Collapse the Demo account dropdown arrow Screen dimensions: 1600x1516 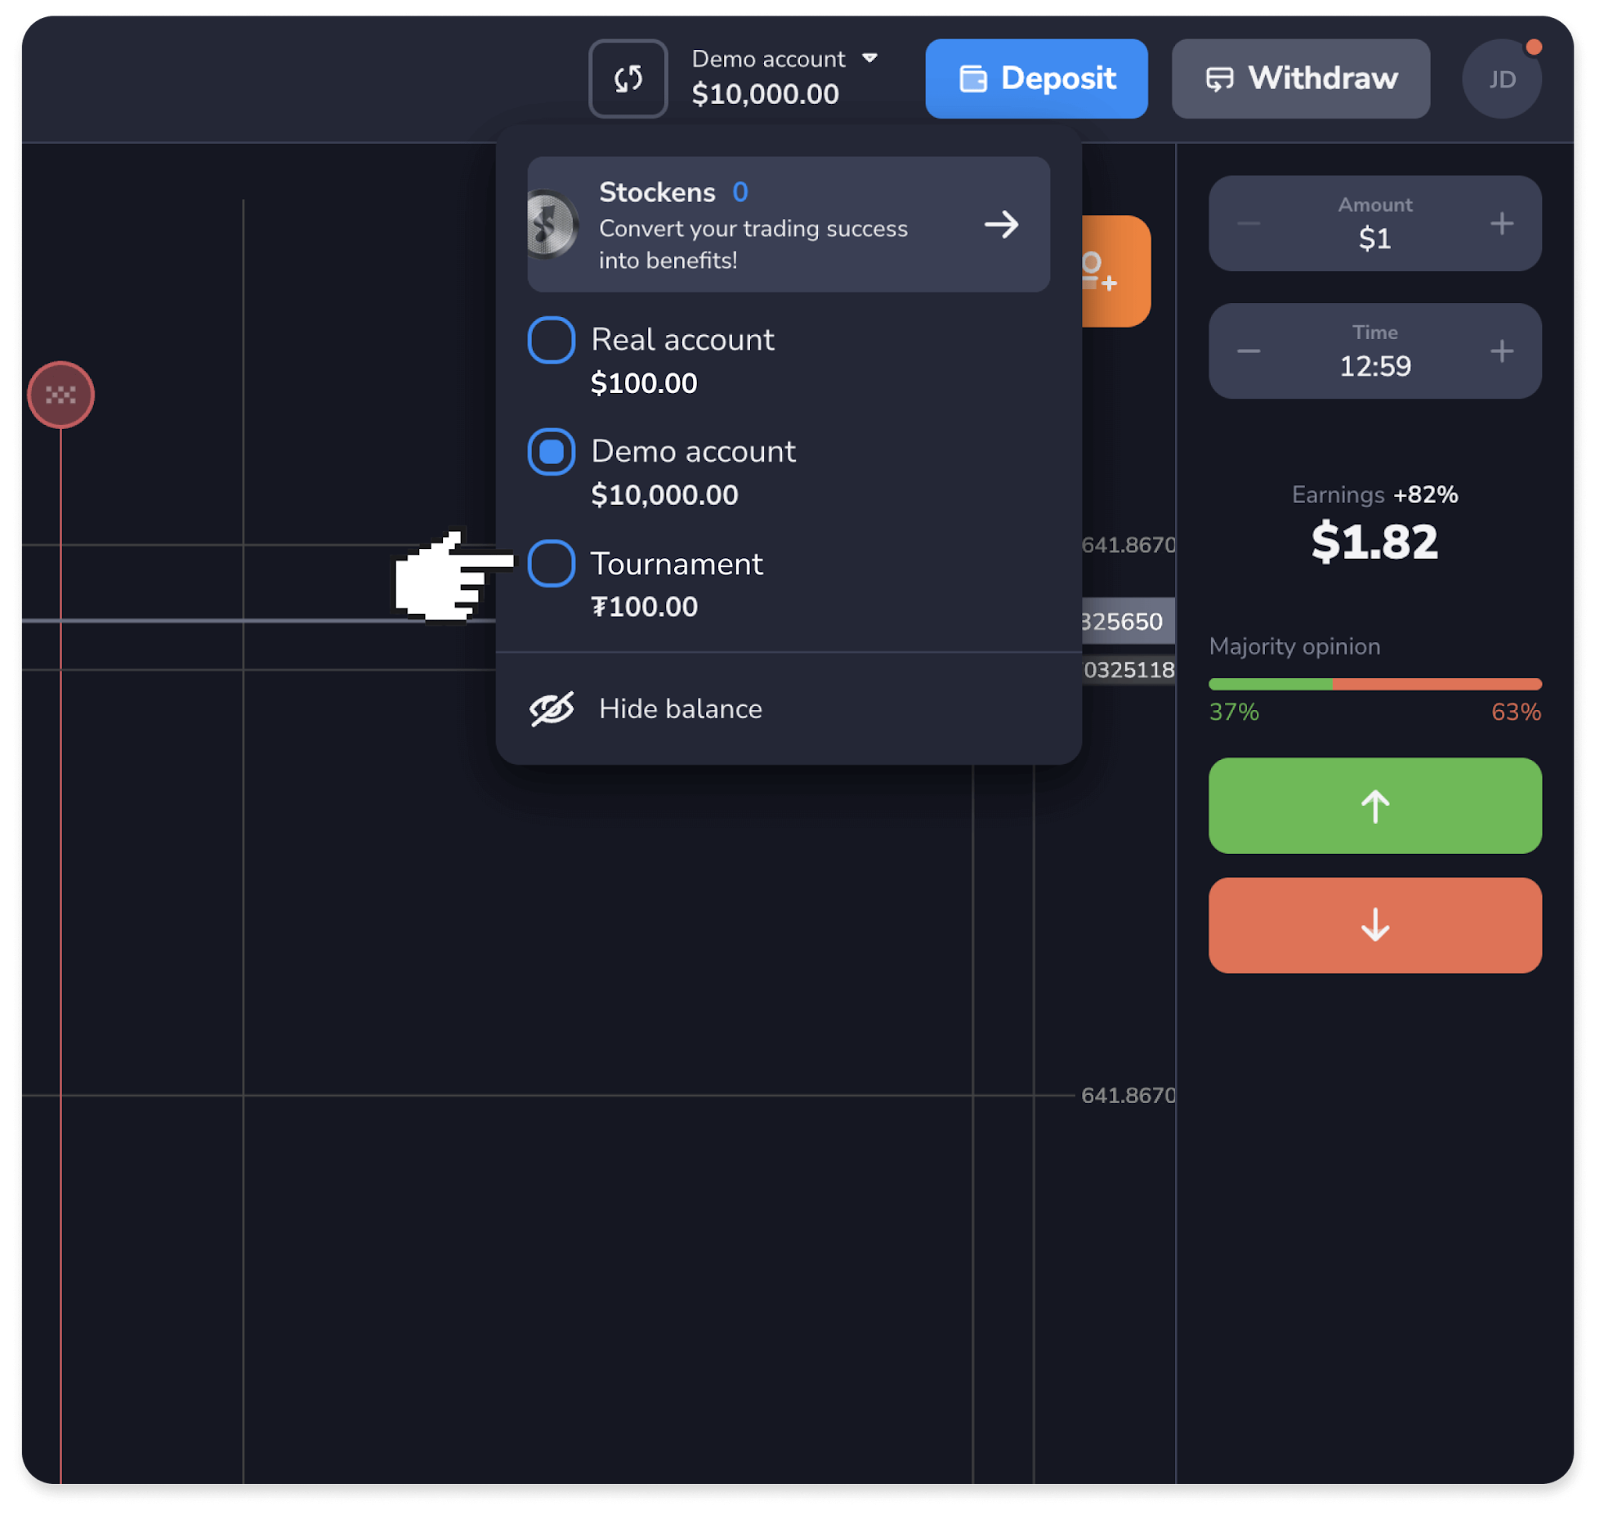(x=870, y=58)
